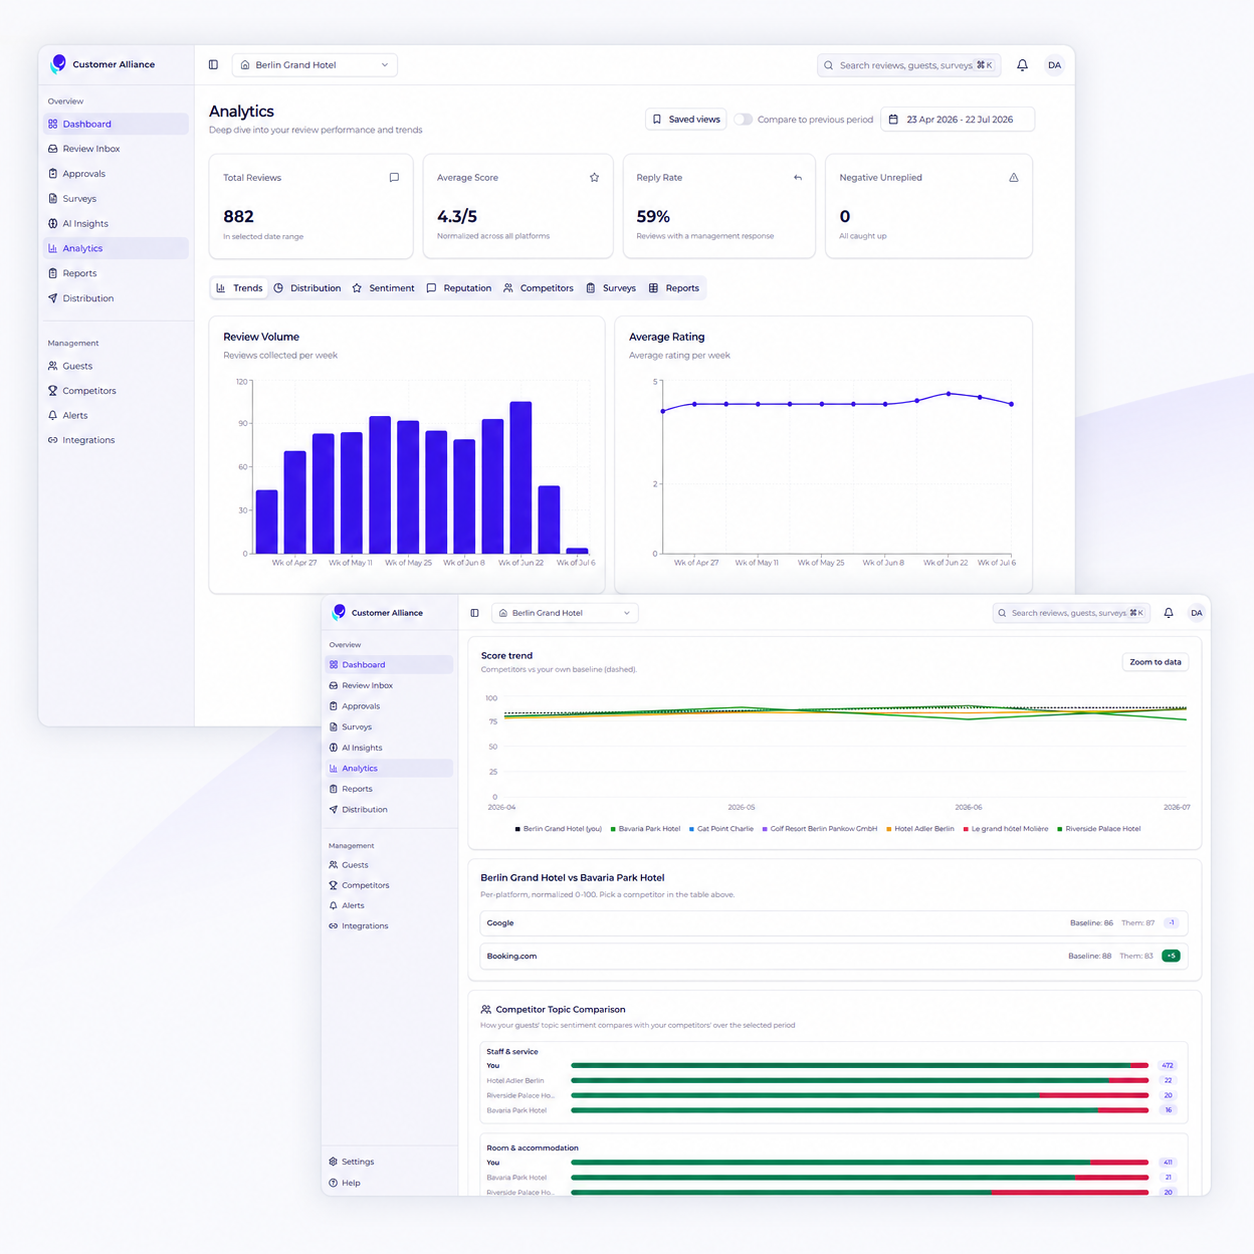The width and height of the screenshot is (1254, 1254).
Task: Click the sidebar collapse icon in back window
Action: pos(213,65)
